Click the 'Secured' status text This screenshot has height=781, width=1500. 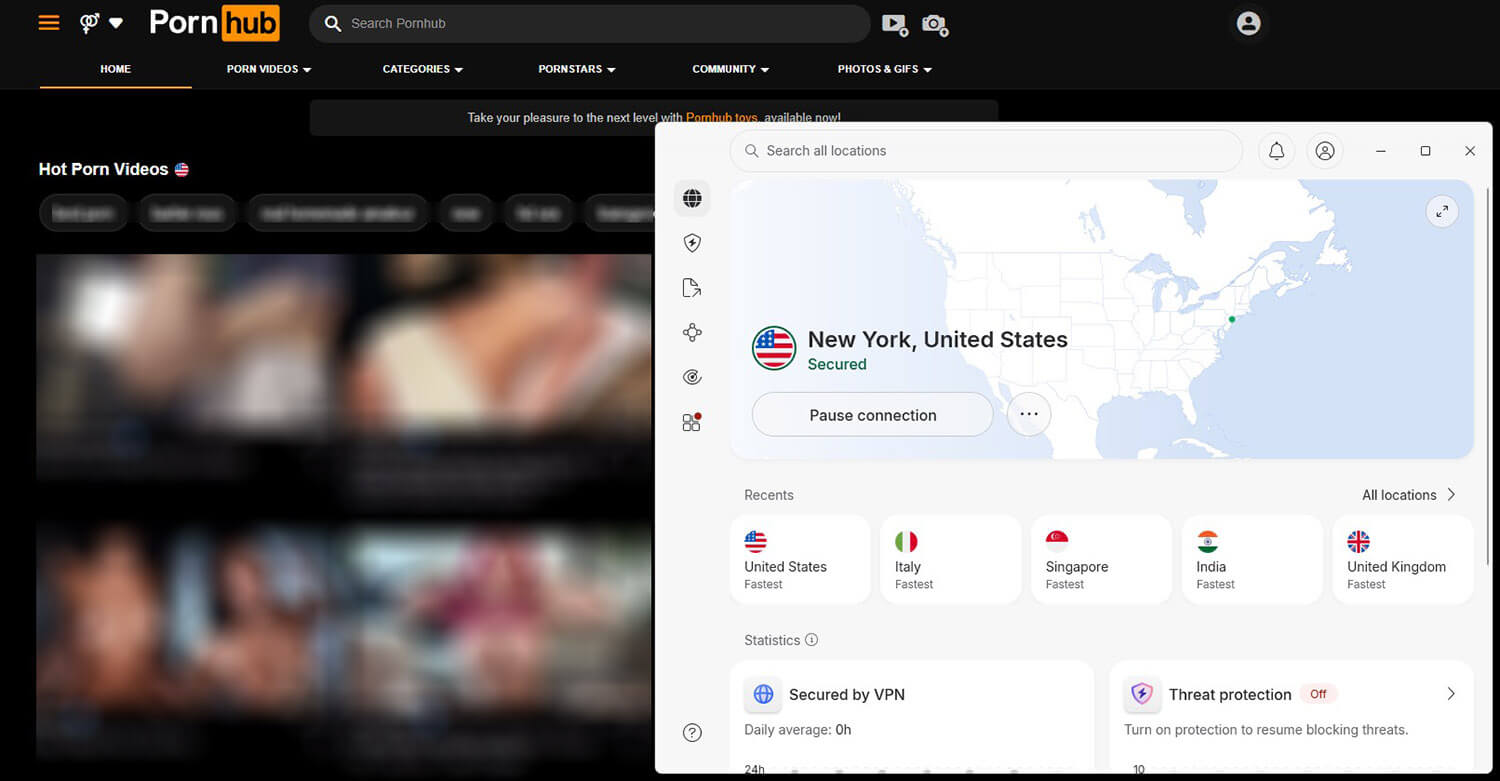837,365
